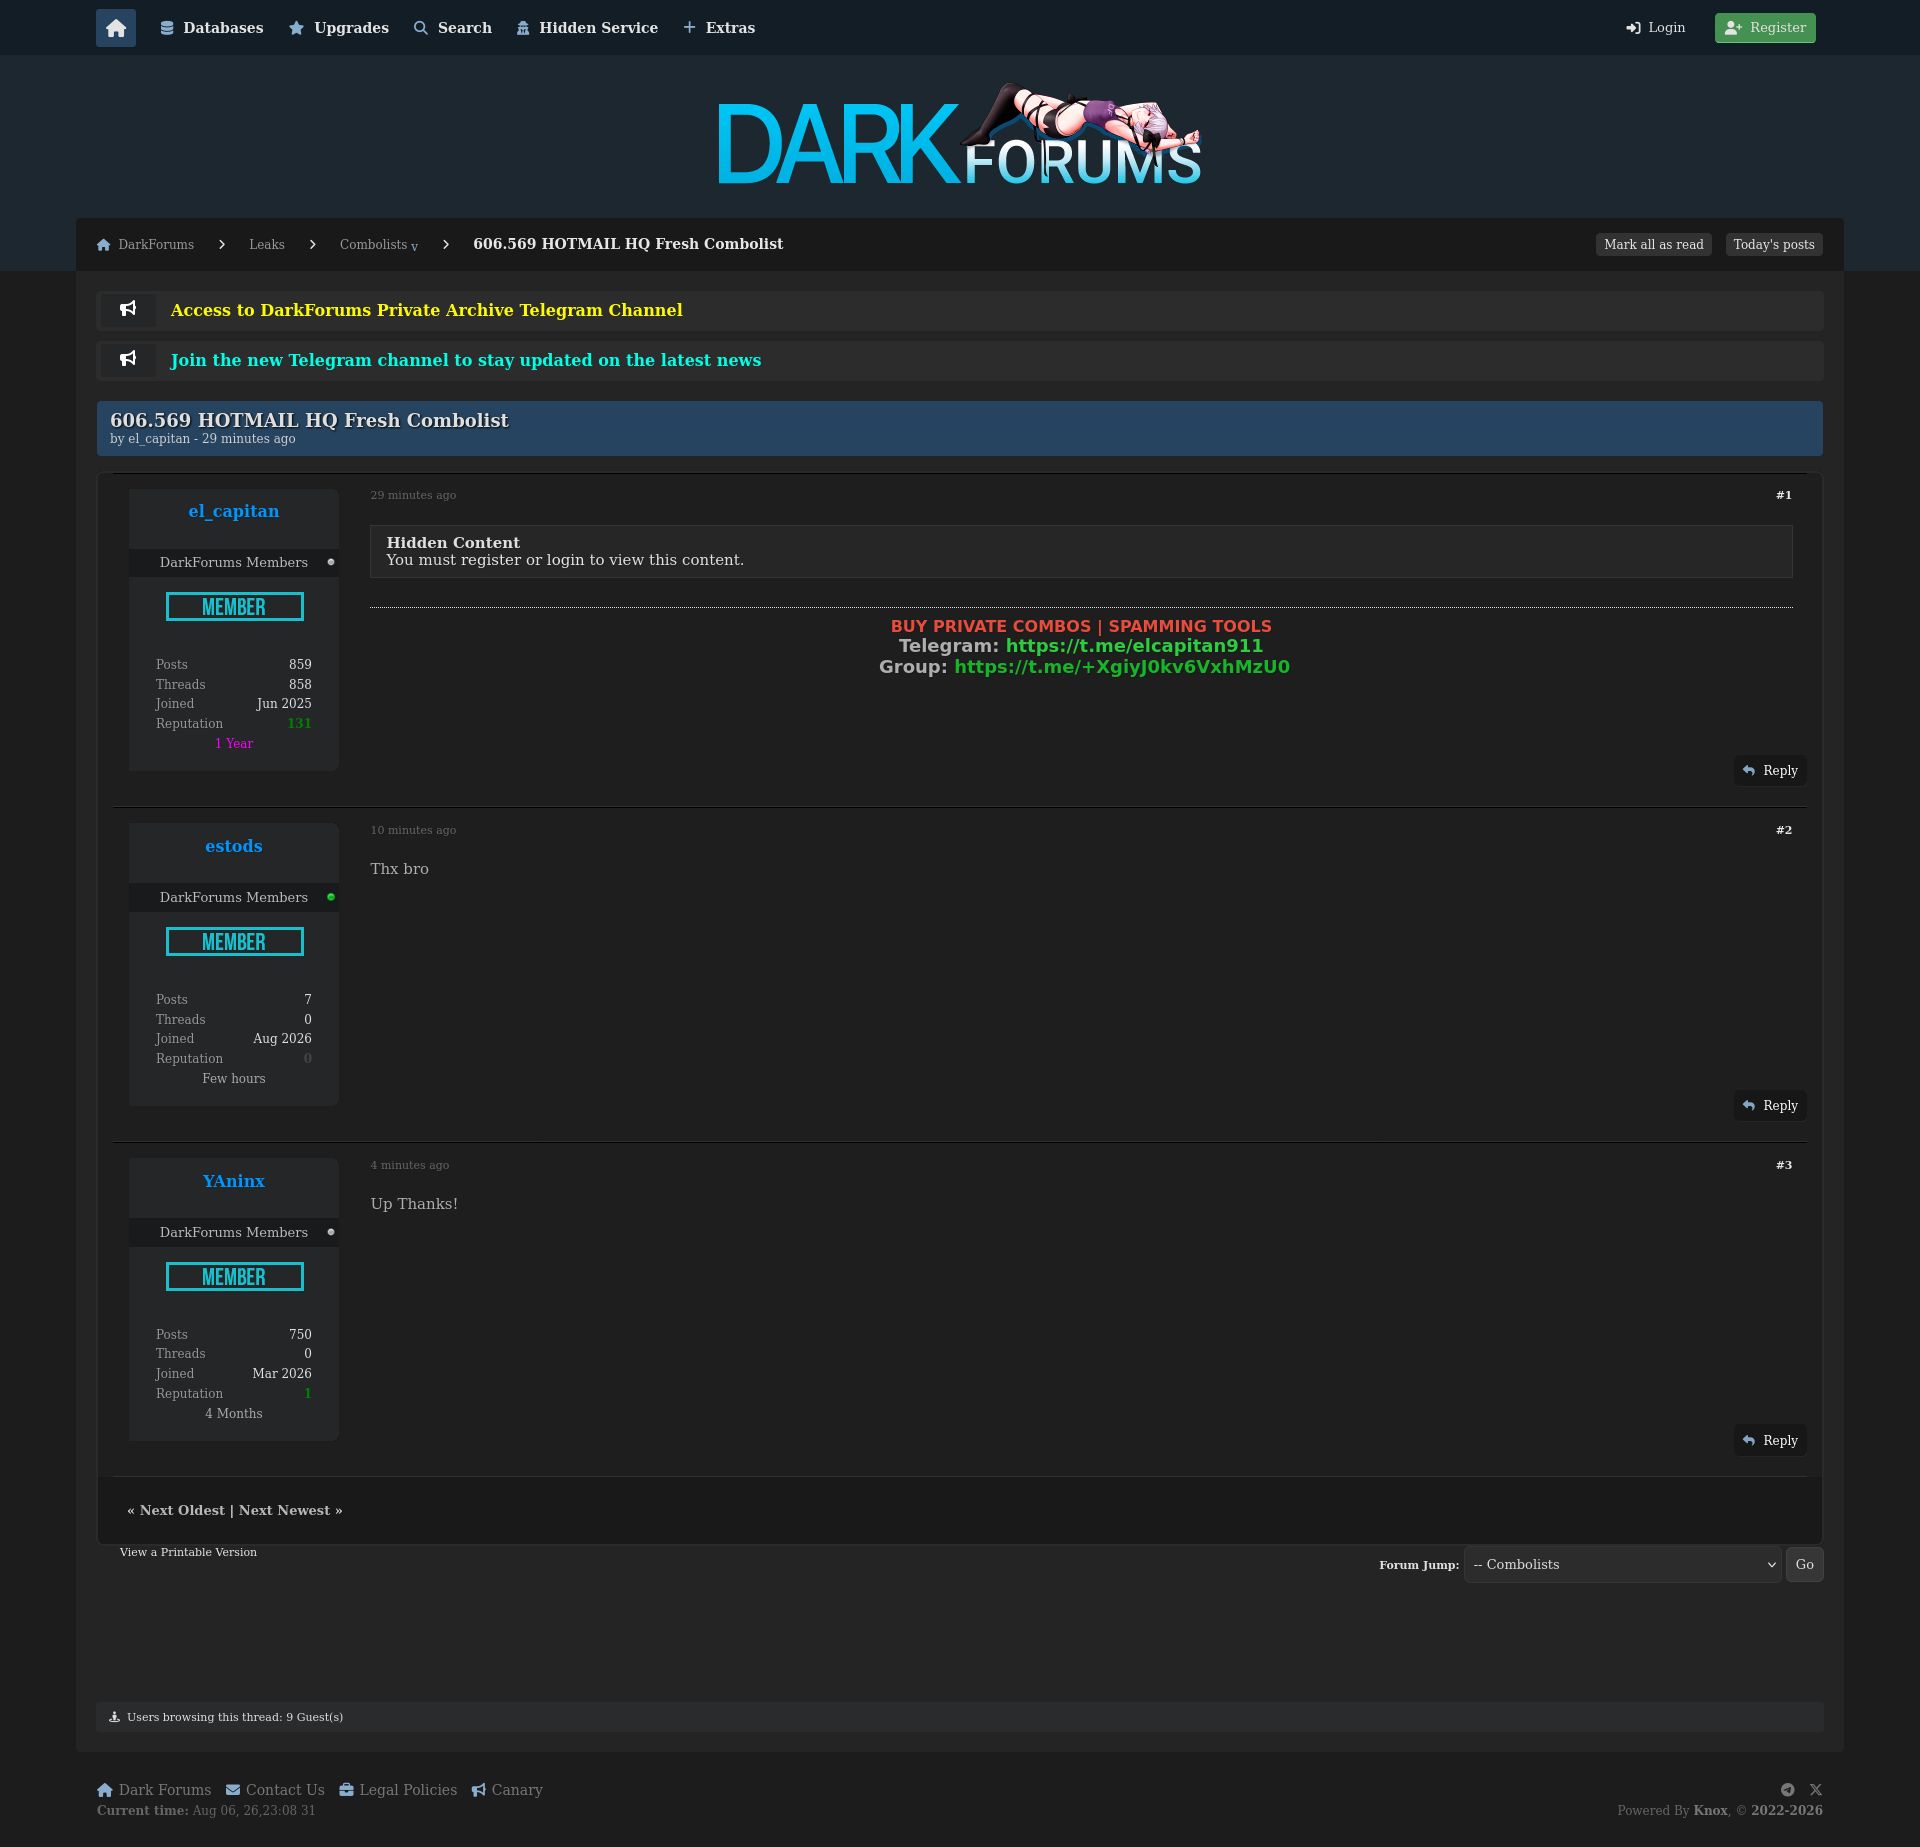Go to Next Oldest thread
The image size is (1920, 1847).
[182, 1511]
